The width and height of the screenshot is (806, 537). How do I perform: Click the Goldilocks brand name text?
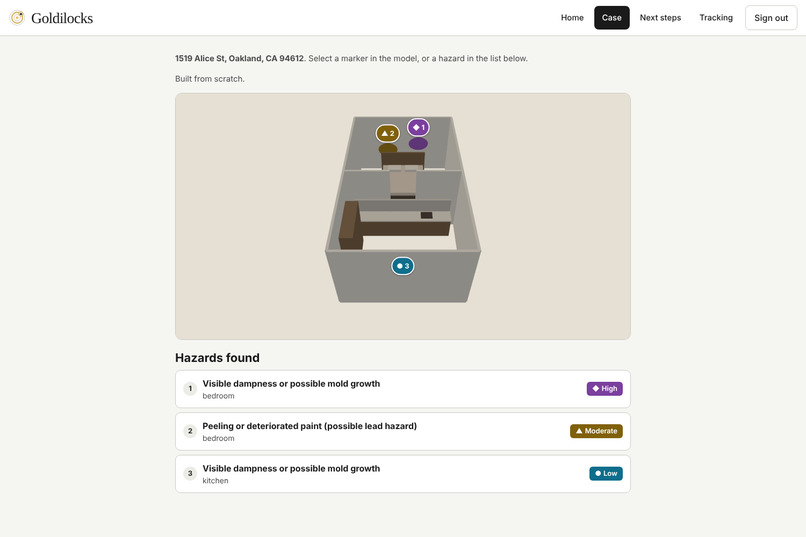click(x=62, y=18)
